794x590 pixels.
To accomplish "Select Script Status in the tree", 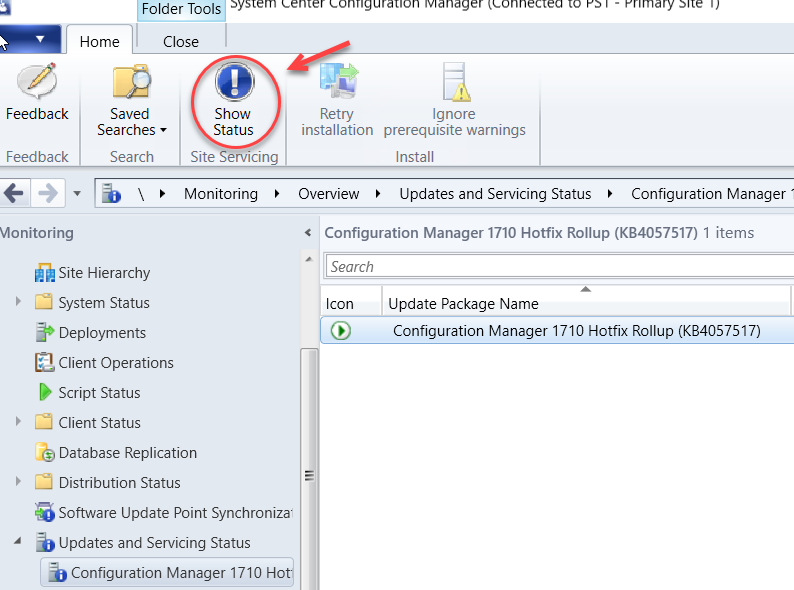I will (x=99, y=392).
